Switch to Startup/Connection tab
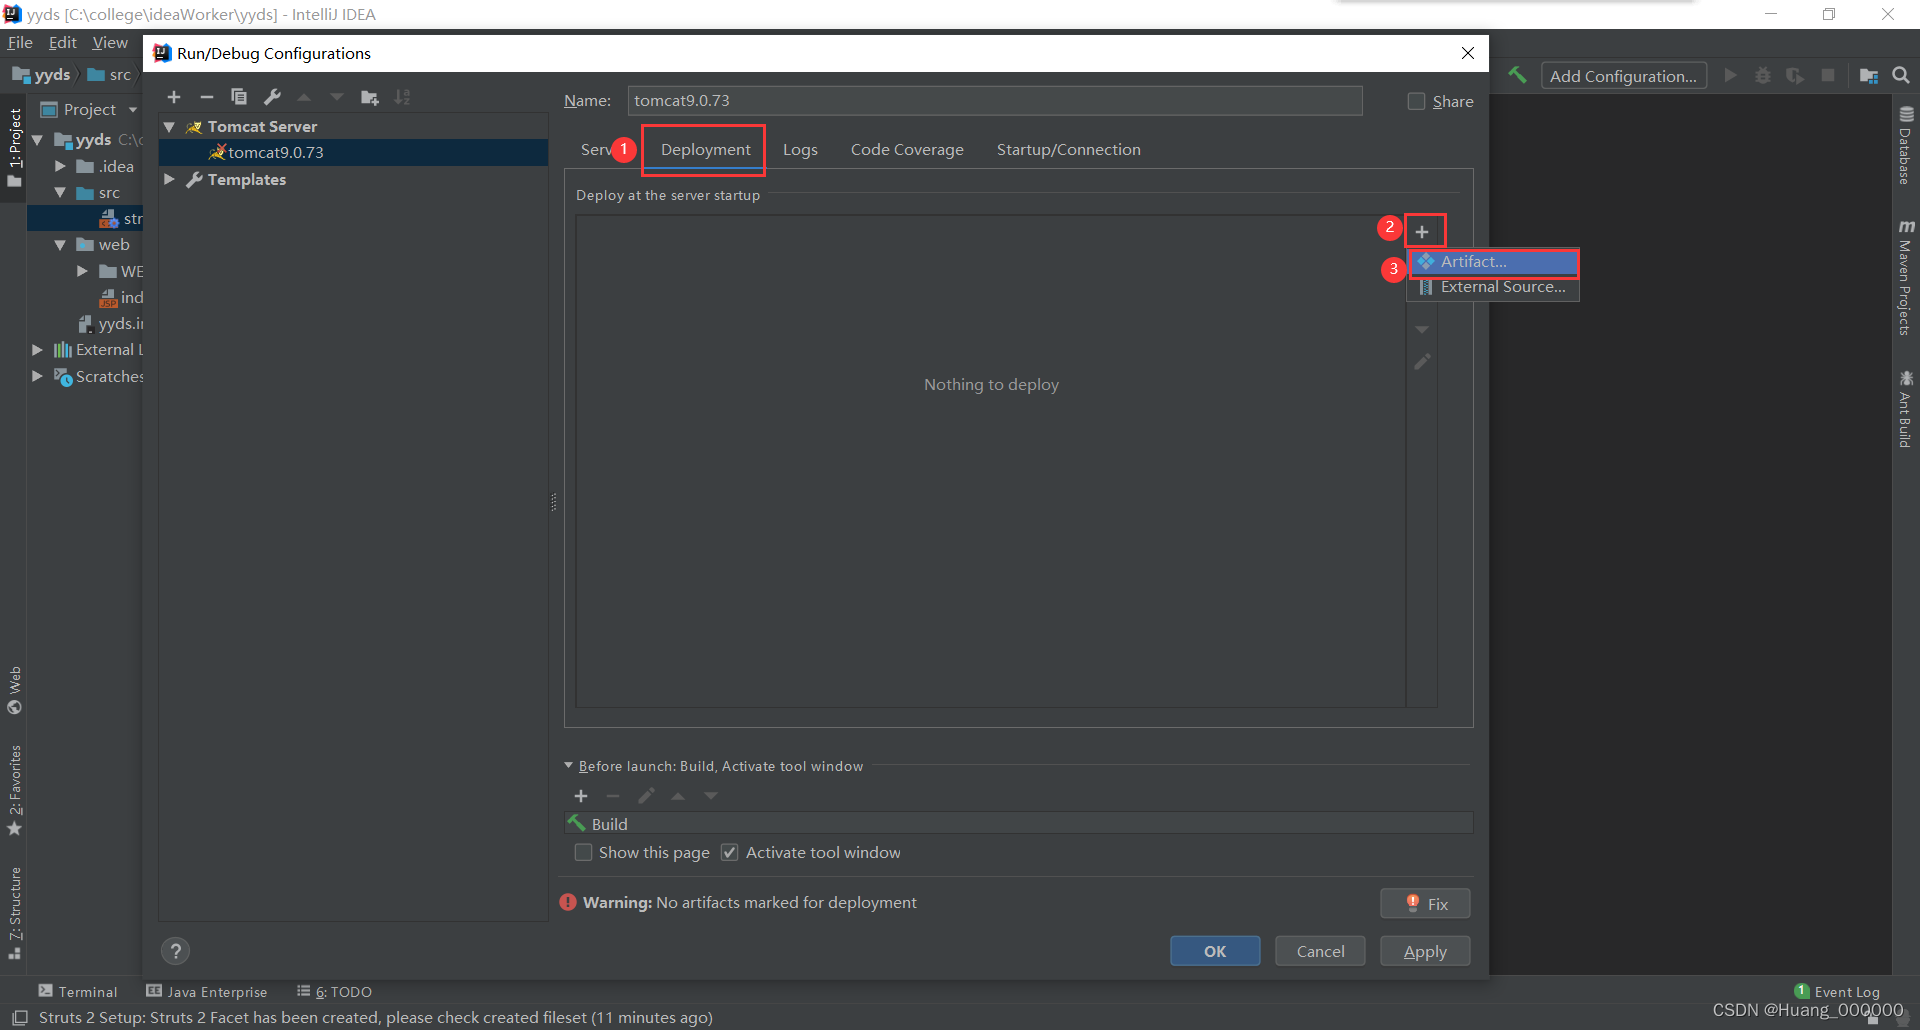Viewport: 1920px width, 1030px height. [x=1068, y=149]
